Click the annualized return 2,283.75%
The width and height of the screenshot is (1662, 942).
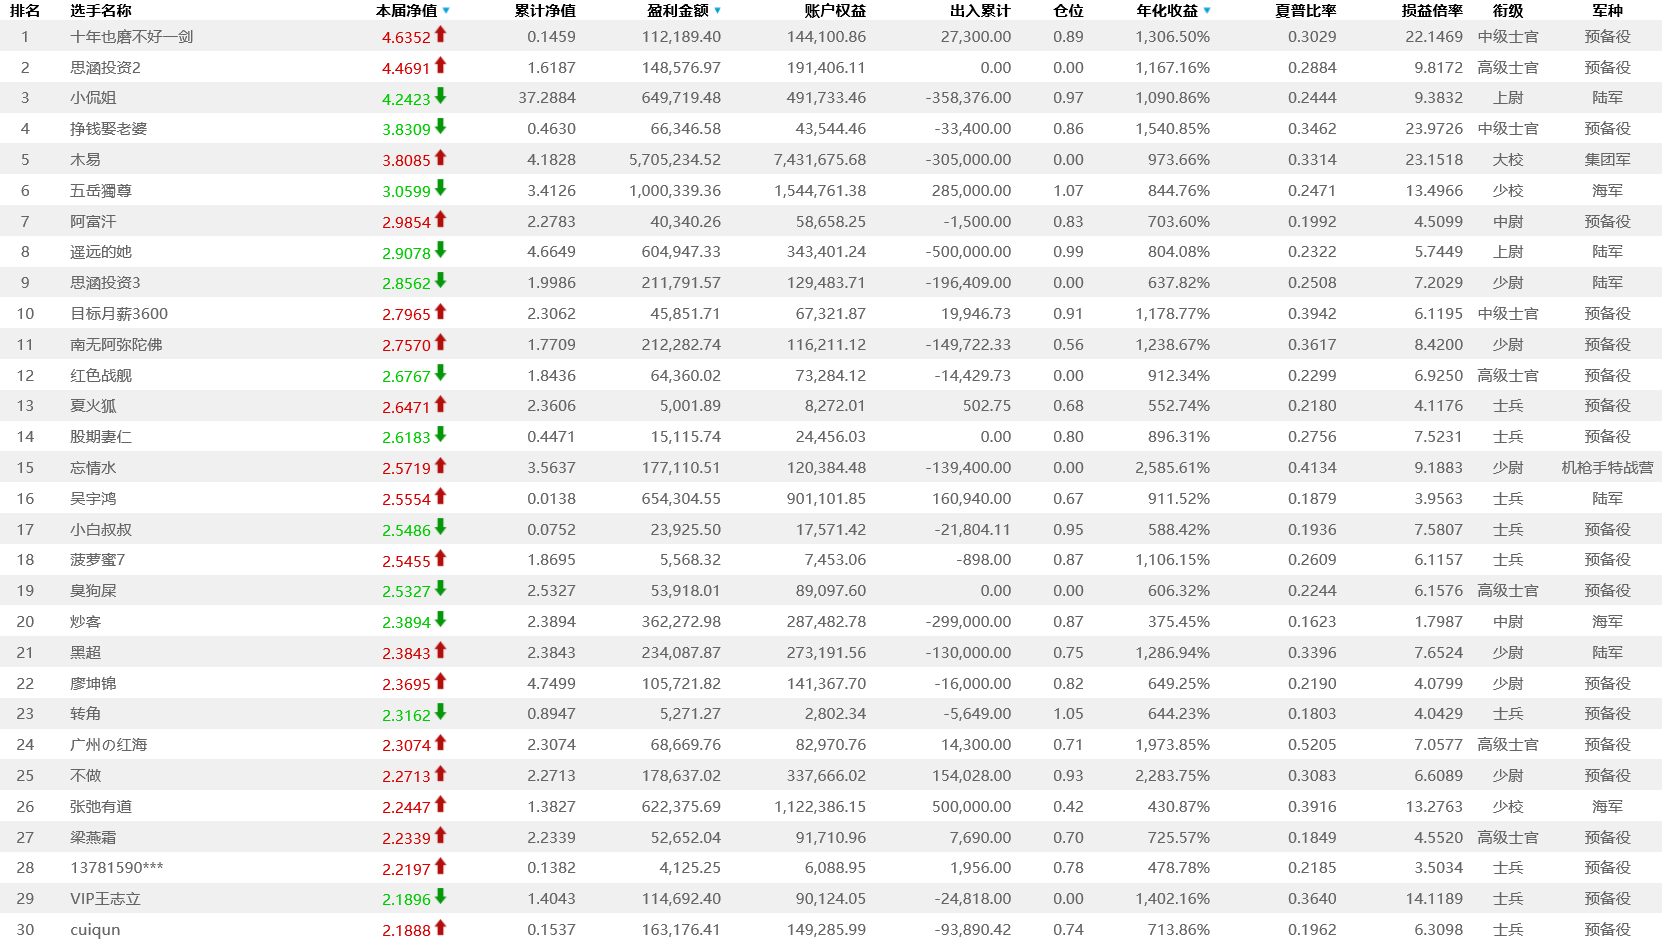click(x=1172, y=776)
